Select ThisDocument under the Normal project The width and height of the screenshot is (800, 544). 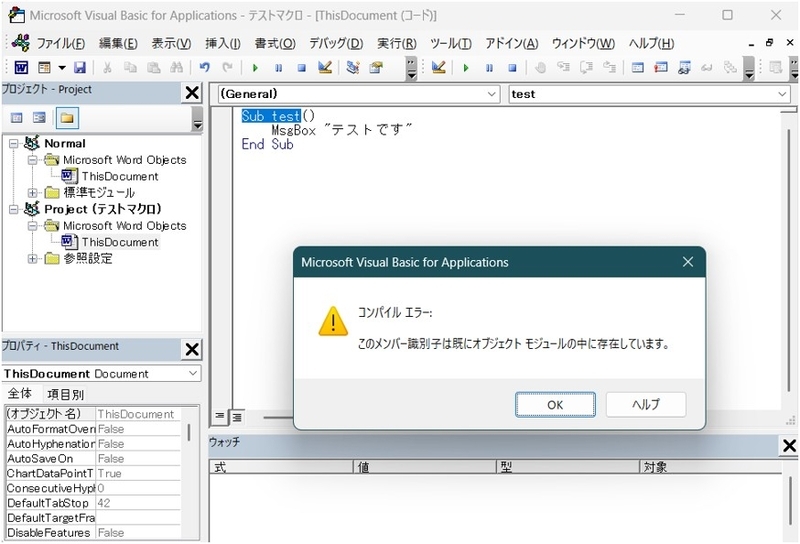(120, 177)
